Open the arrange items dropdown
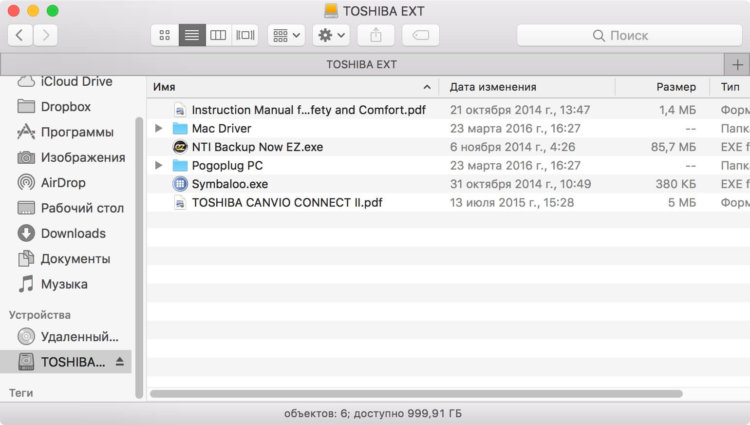750x425 pixels. [x=286, y=35]
